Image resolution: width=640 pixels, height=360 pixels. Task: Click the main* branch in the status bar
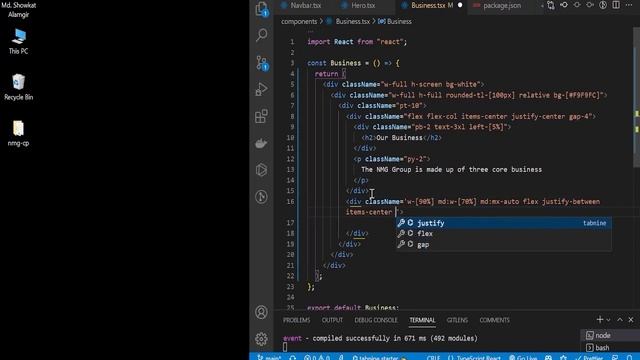269,357
